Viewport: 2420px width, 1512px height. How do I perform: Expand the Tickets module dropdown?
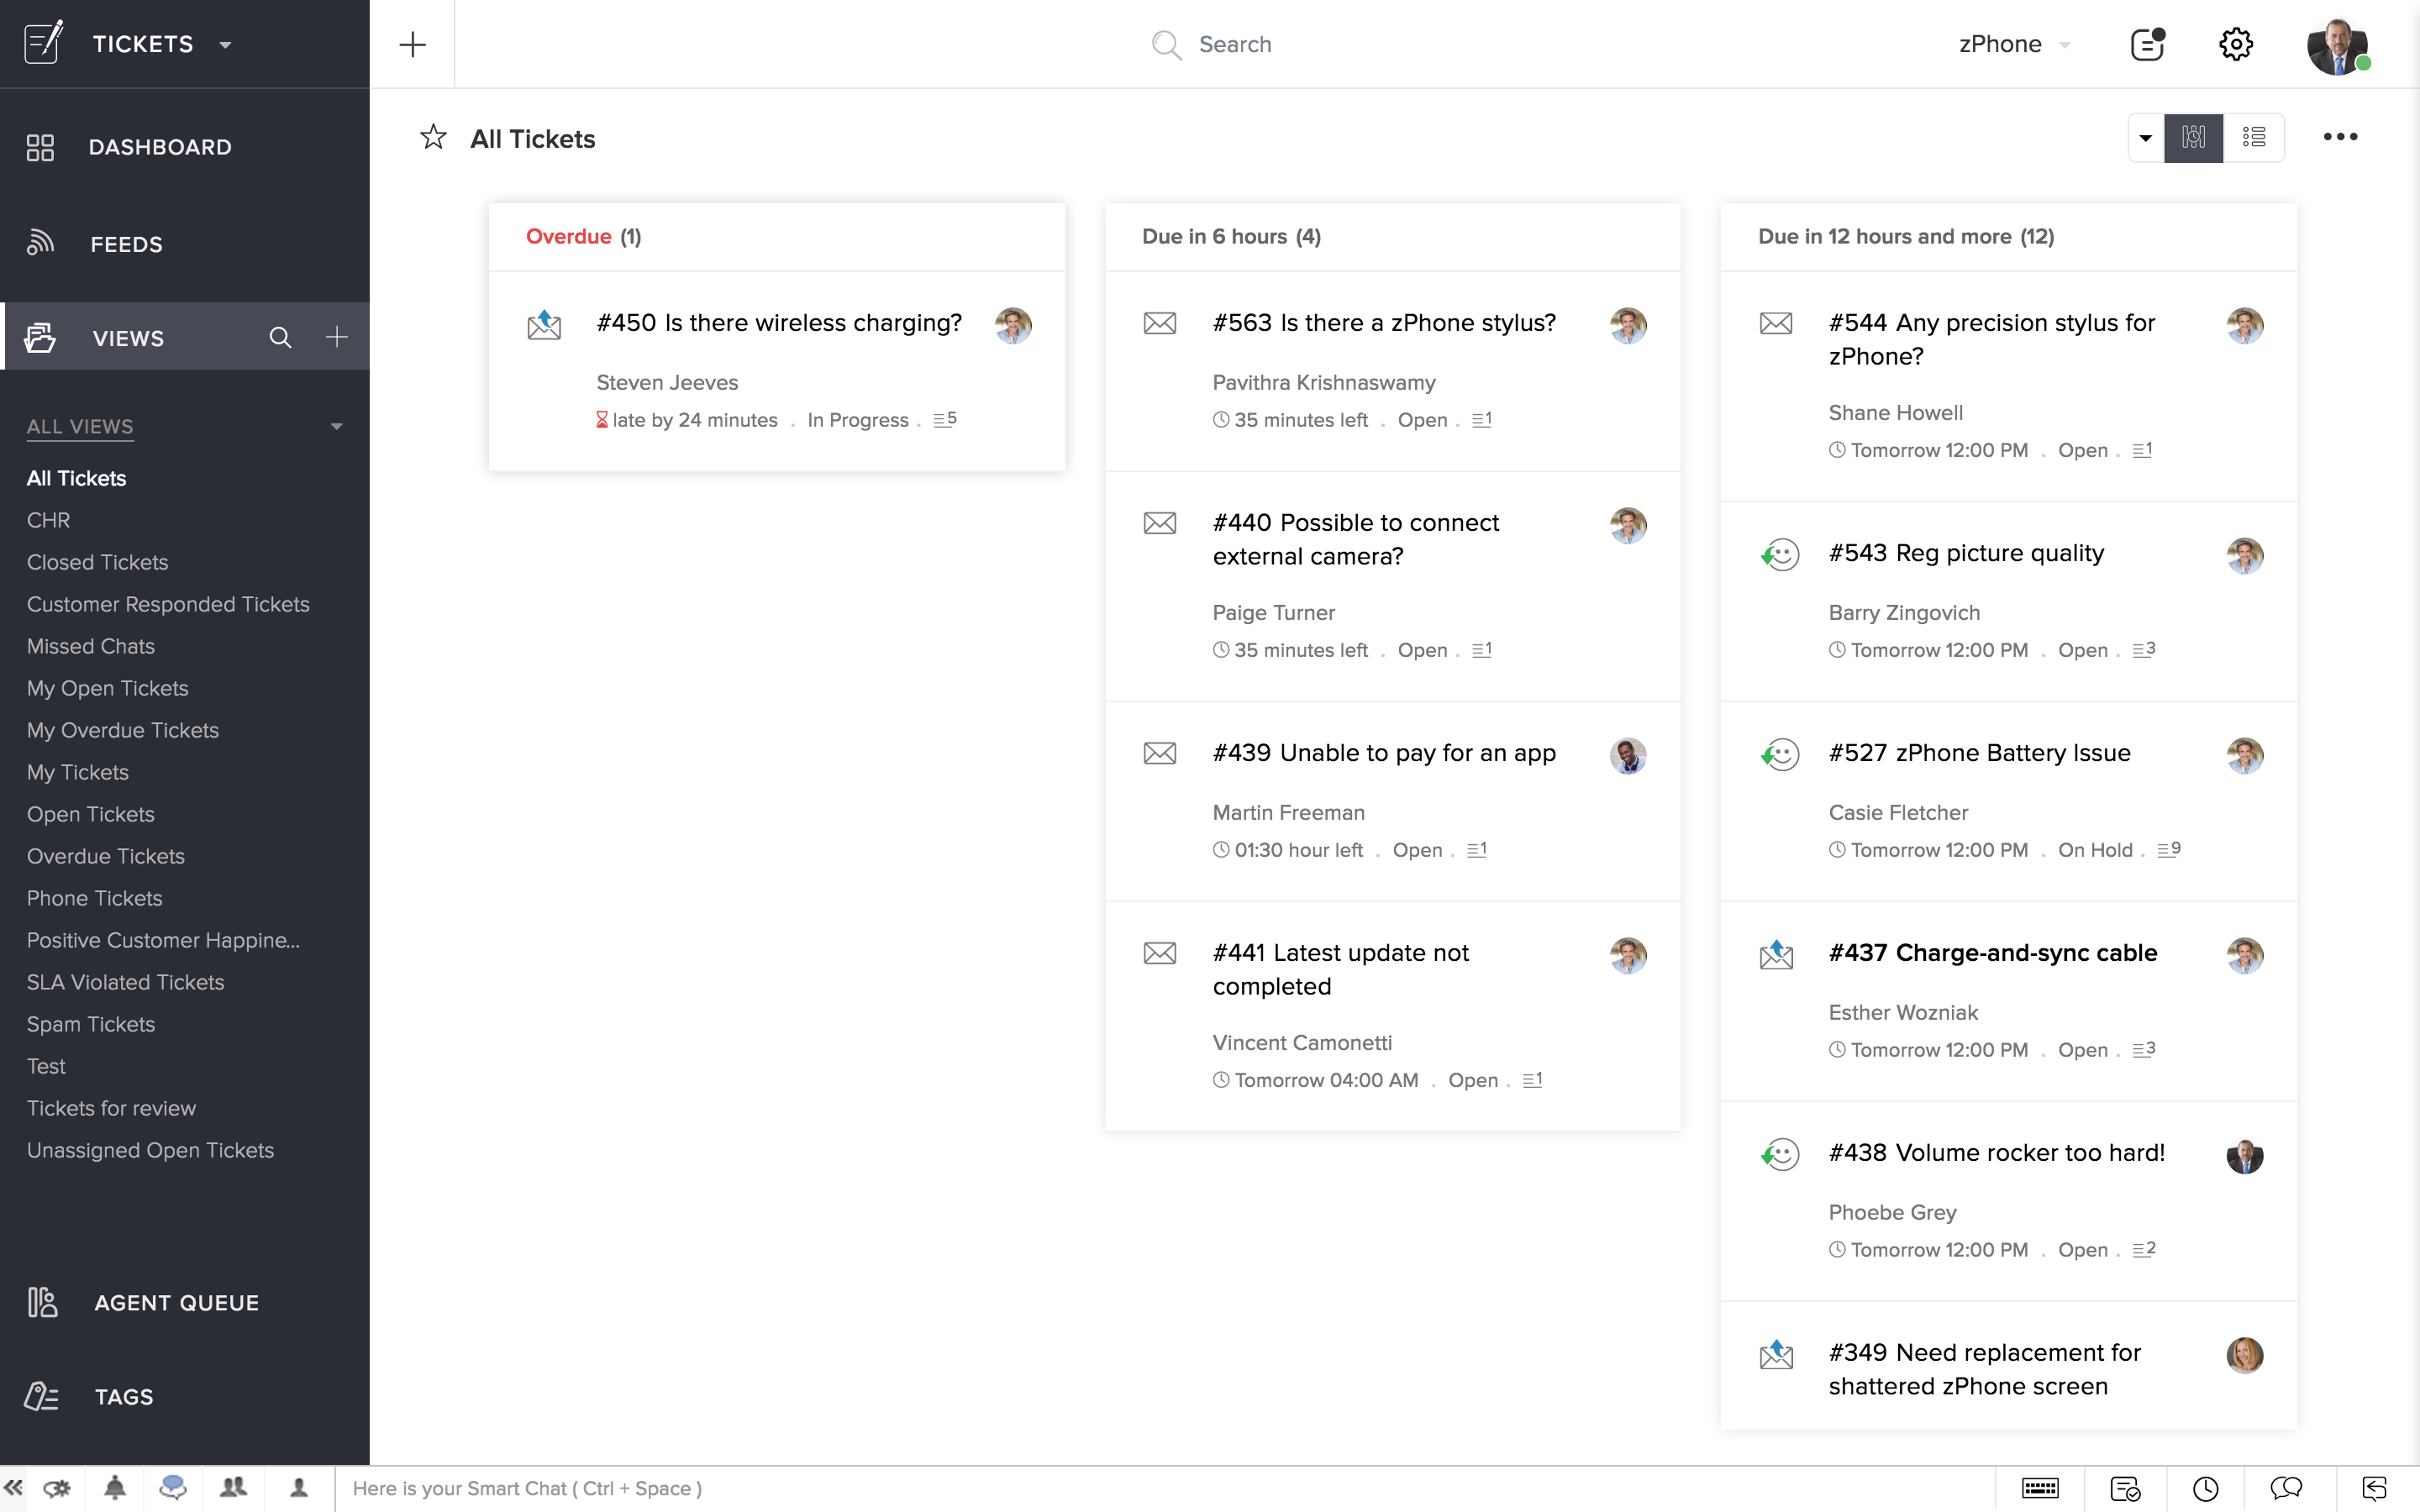pos(225,45)
